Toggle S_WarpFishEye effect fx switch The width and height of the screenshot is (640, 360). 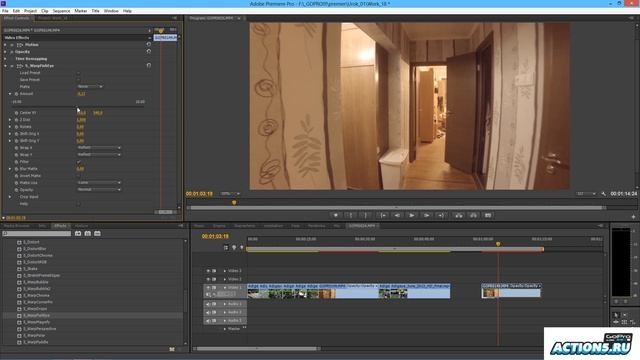[12, 66]
